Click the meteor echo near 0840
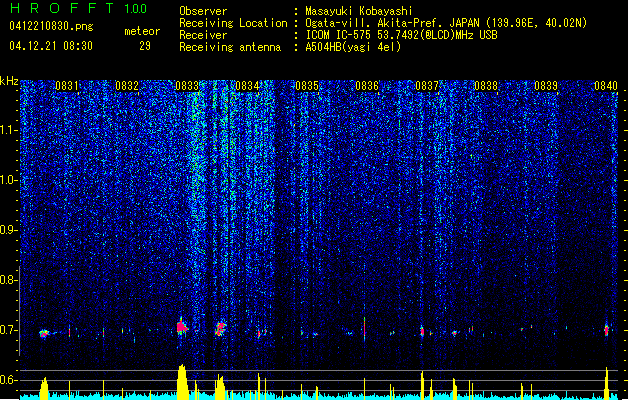Viewport: 629px width, 400px height. coord(607,330)
